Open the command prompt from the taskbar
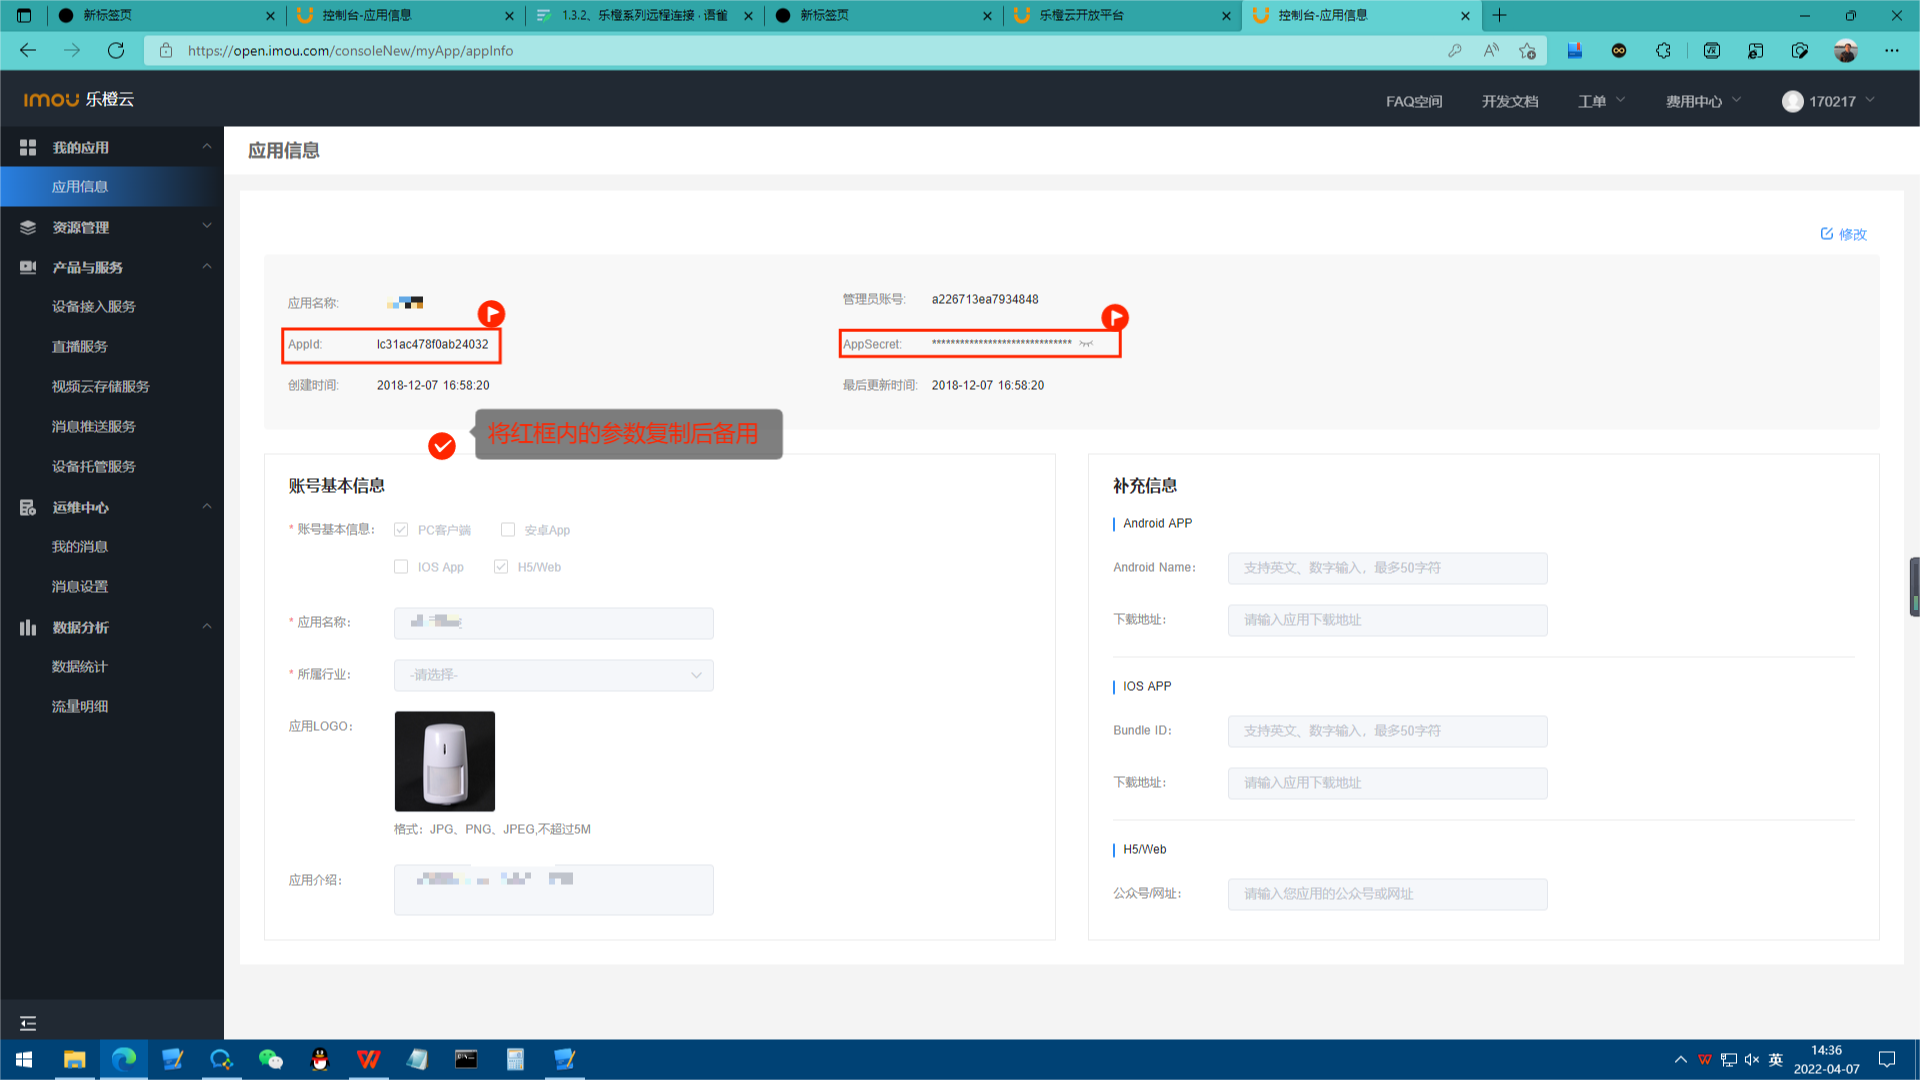1920x1080 pixels. point(466,1059)
